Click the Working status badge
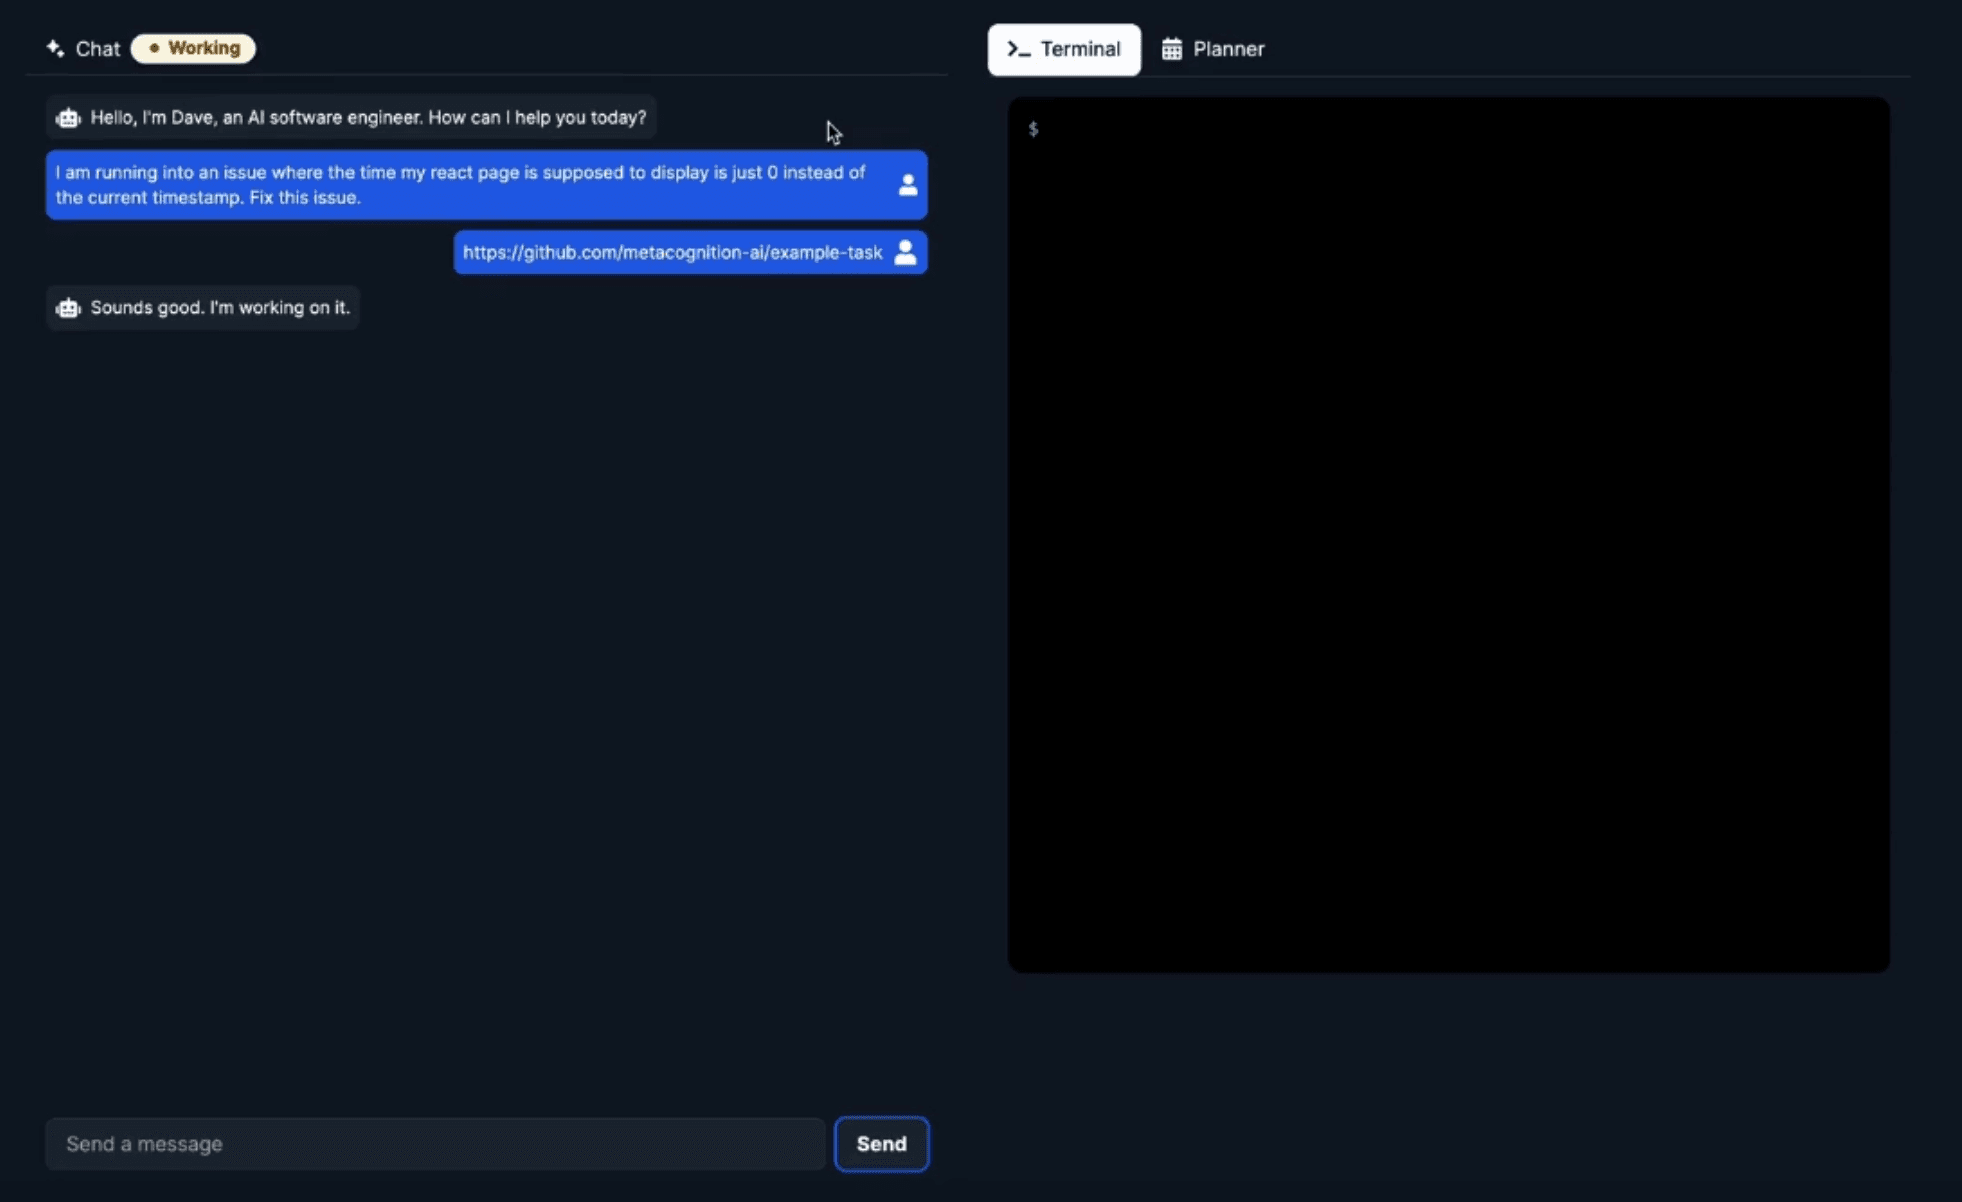This screenshot has height=1202, width=1962. tap(194, 48)
